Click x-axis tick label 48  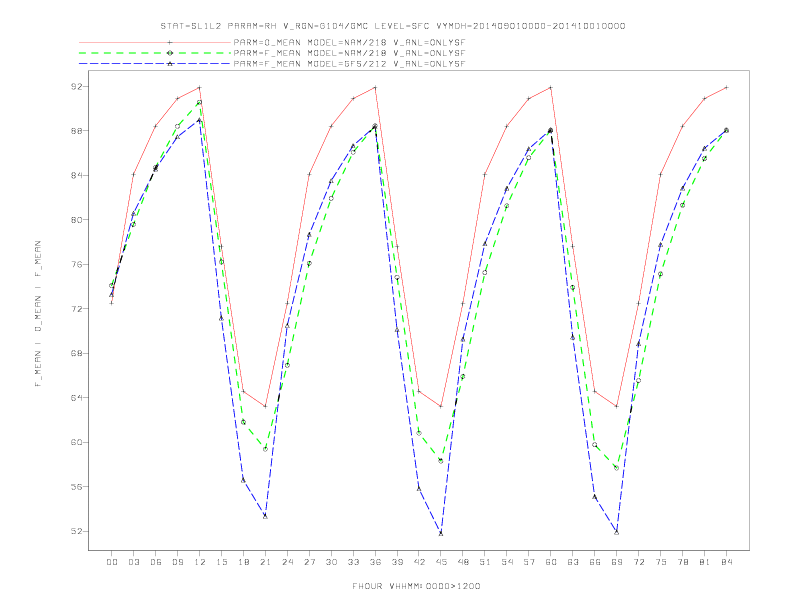(x=463, y=562)
